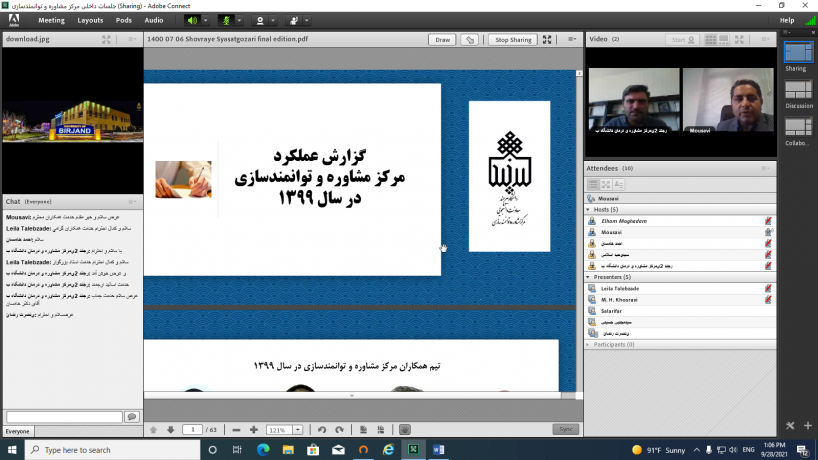Viewport: 818px width, 460px height.
Task: Select Mousavi video thumbnail
Action: point(728,100)
